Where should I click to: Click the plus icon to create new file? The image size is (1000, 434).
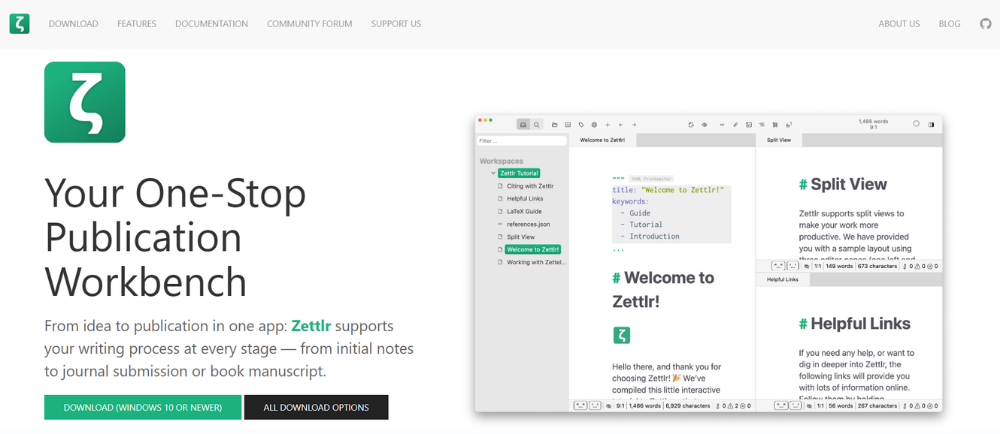pyautogui.click(x=607, y=125)
